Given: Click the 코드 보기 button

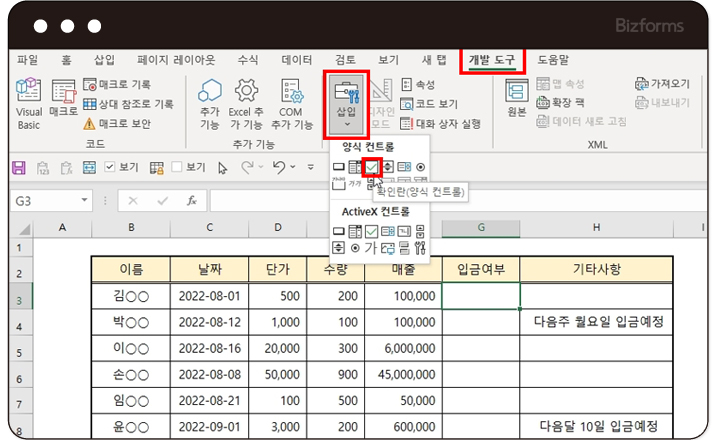Looking at the screenshot, I should pos(429,104).
